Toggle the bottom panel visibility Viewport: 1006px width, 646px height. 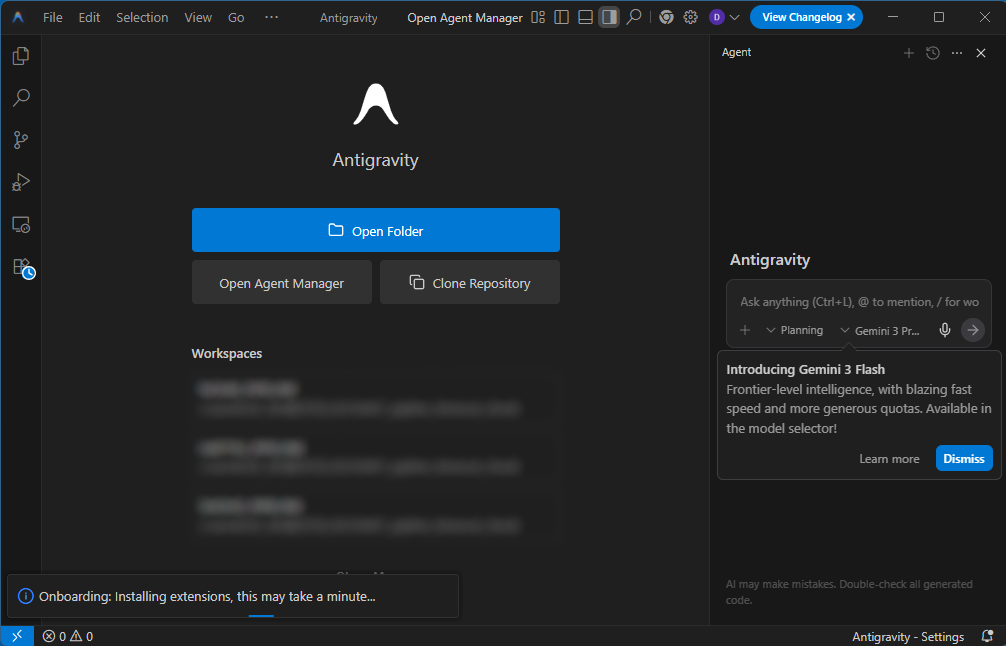585,17
